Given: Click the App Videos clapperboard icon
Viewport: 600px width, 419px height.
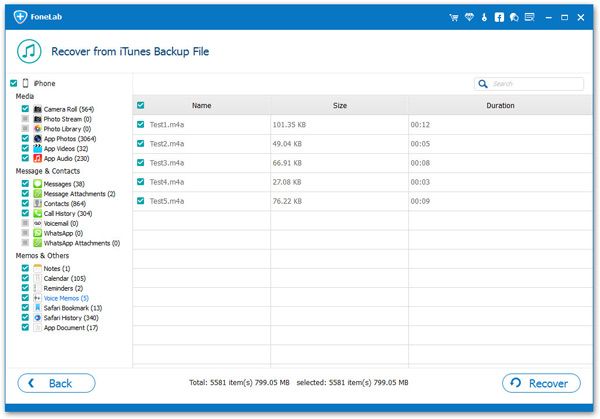Looking at the screenshot, I should pos(38,148).
